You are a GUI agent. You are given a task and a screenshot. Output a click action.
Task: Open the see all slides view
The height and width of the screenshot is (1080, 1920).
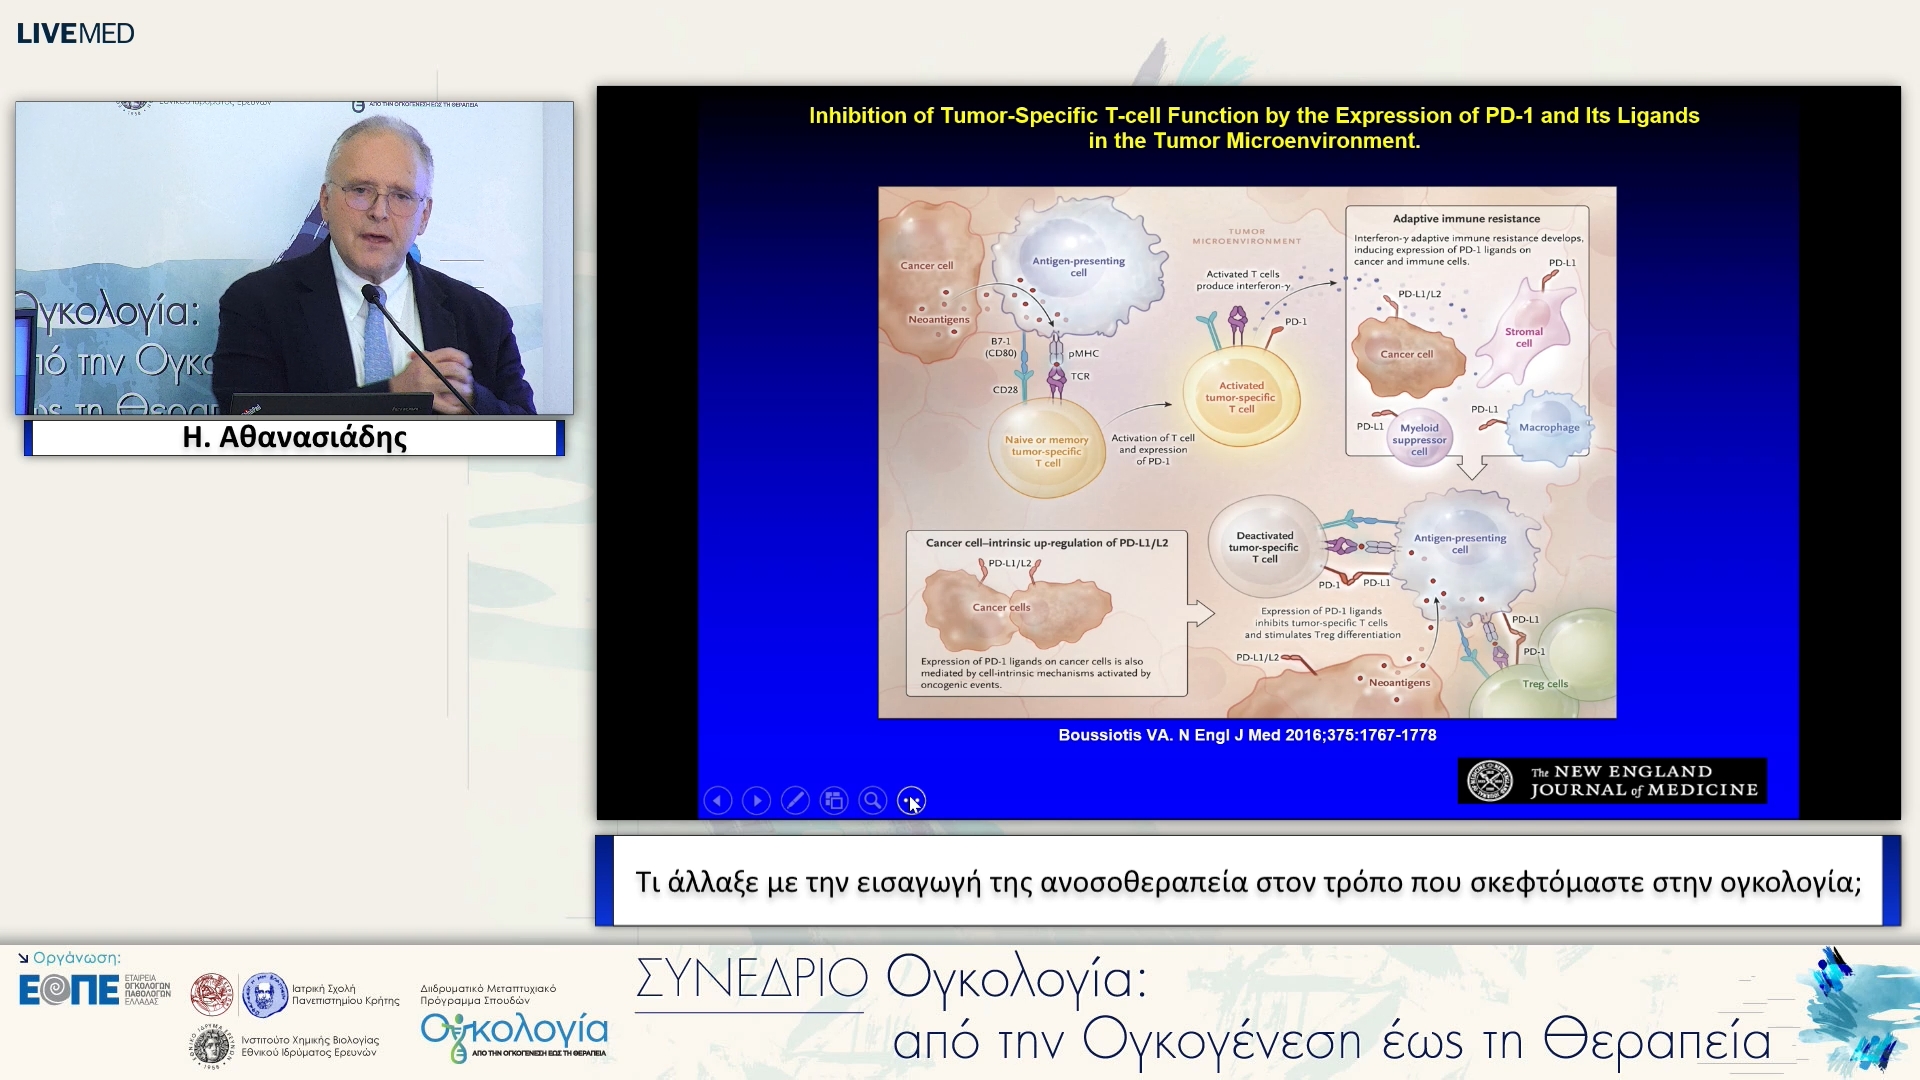click(834, 801)
